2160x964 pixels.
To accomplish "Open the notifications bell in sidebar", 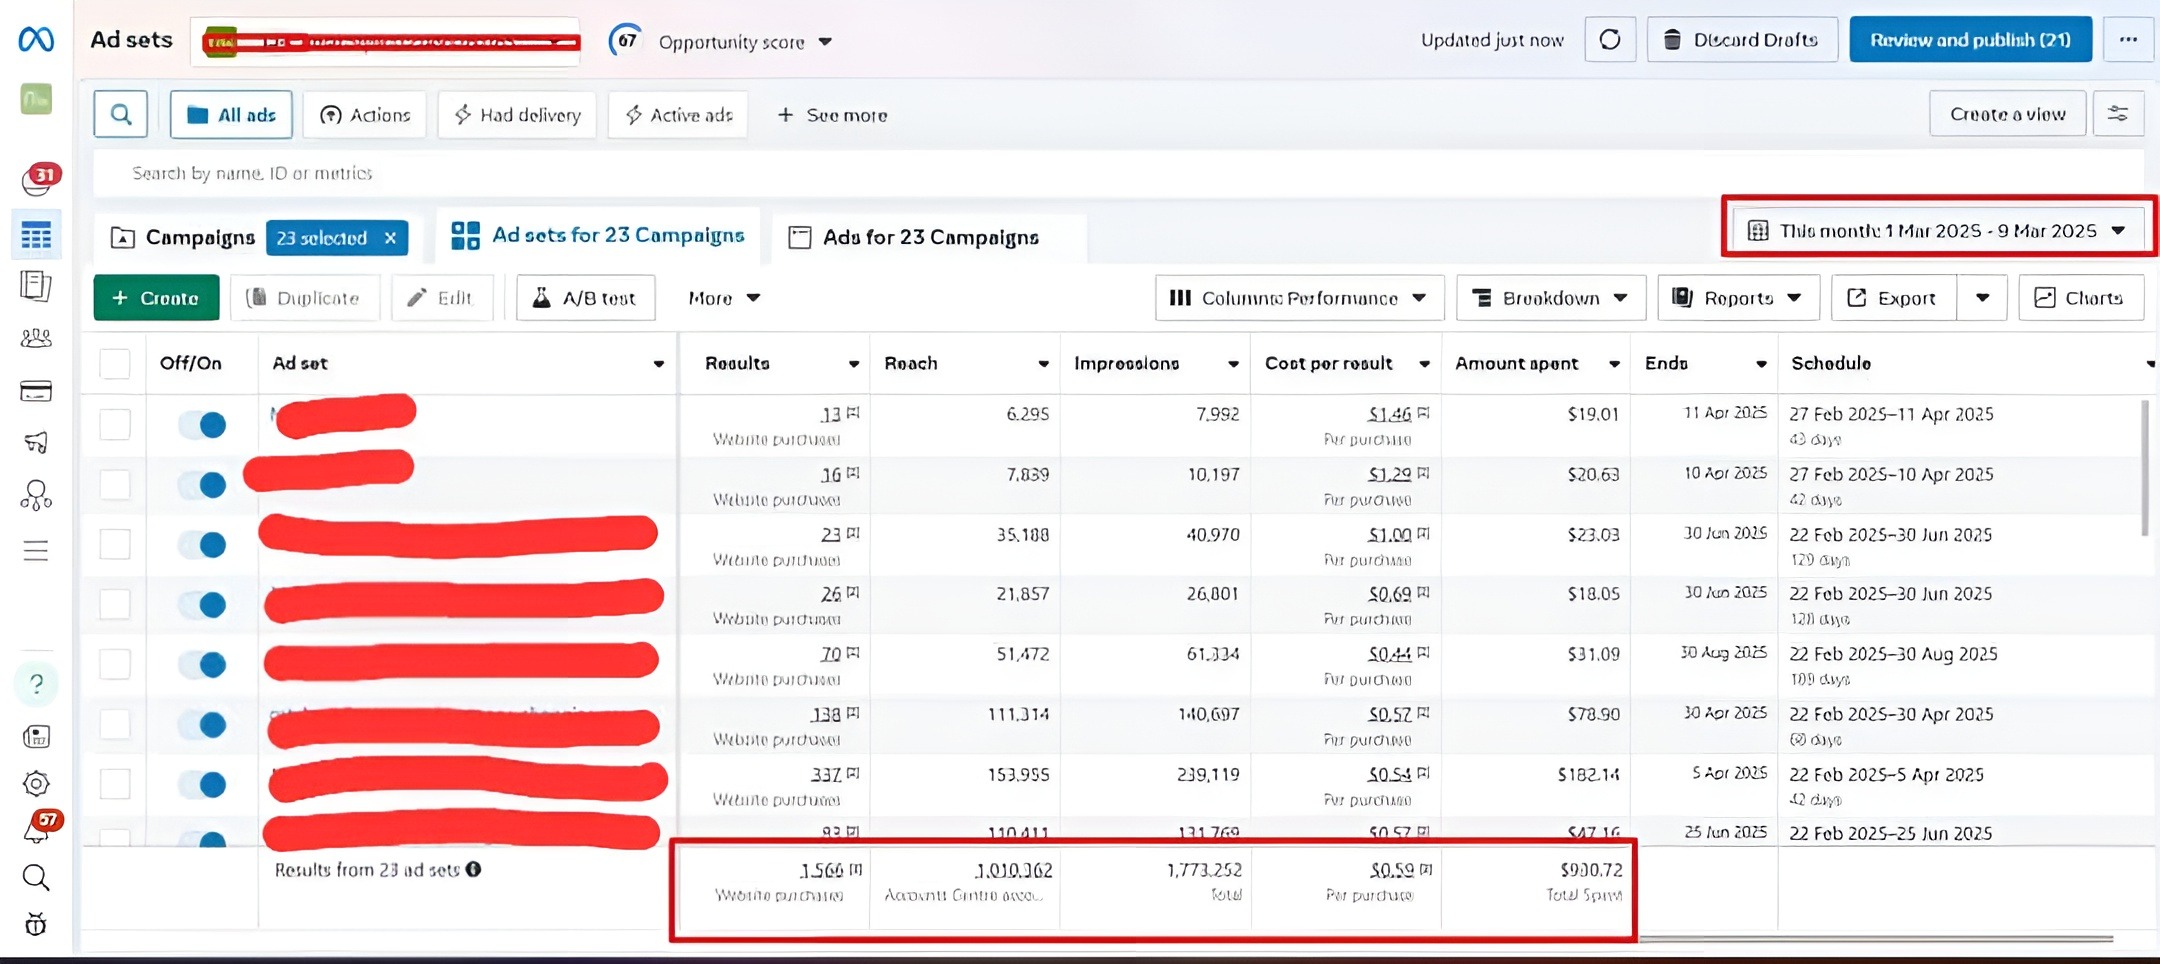I will pos(37,830).
